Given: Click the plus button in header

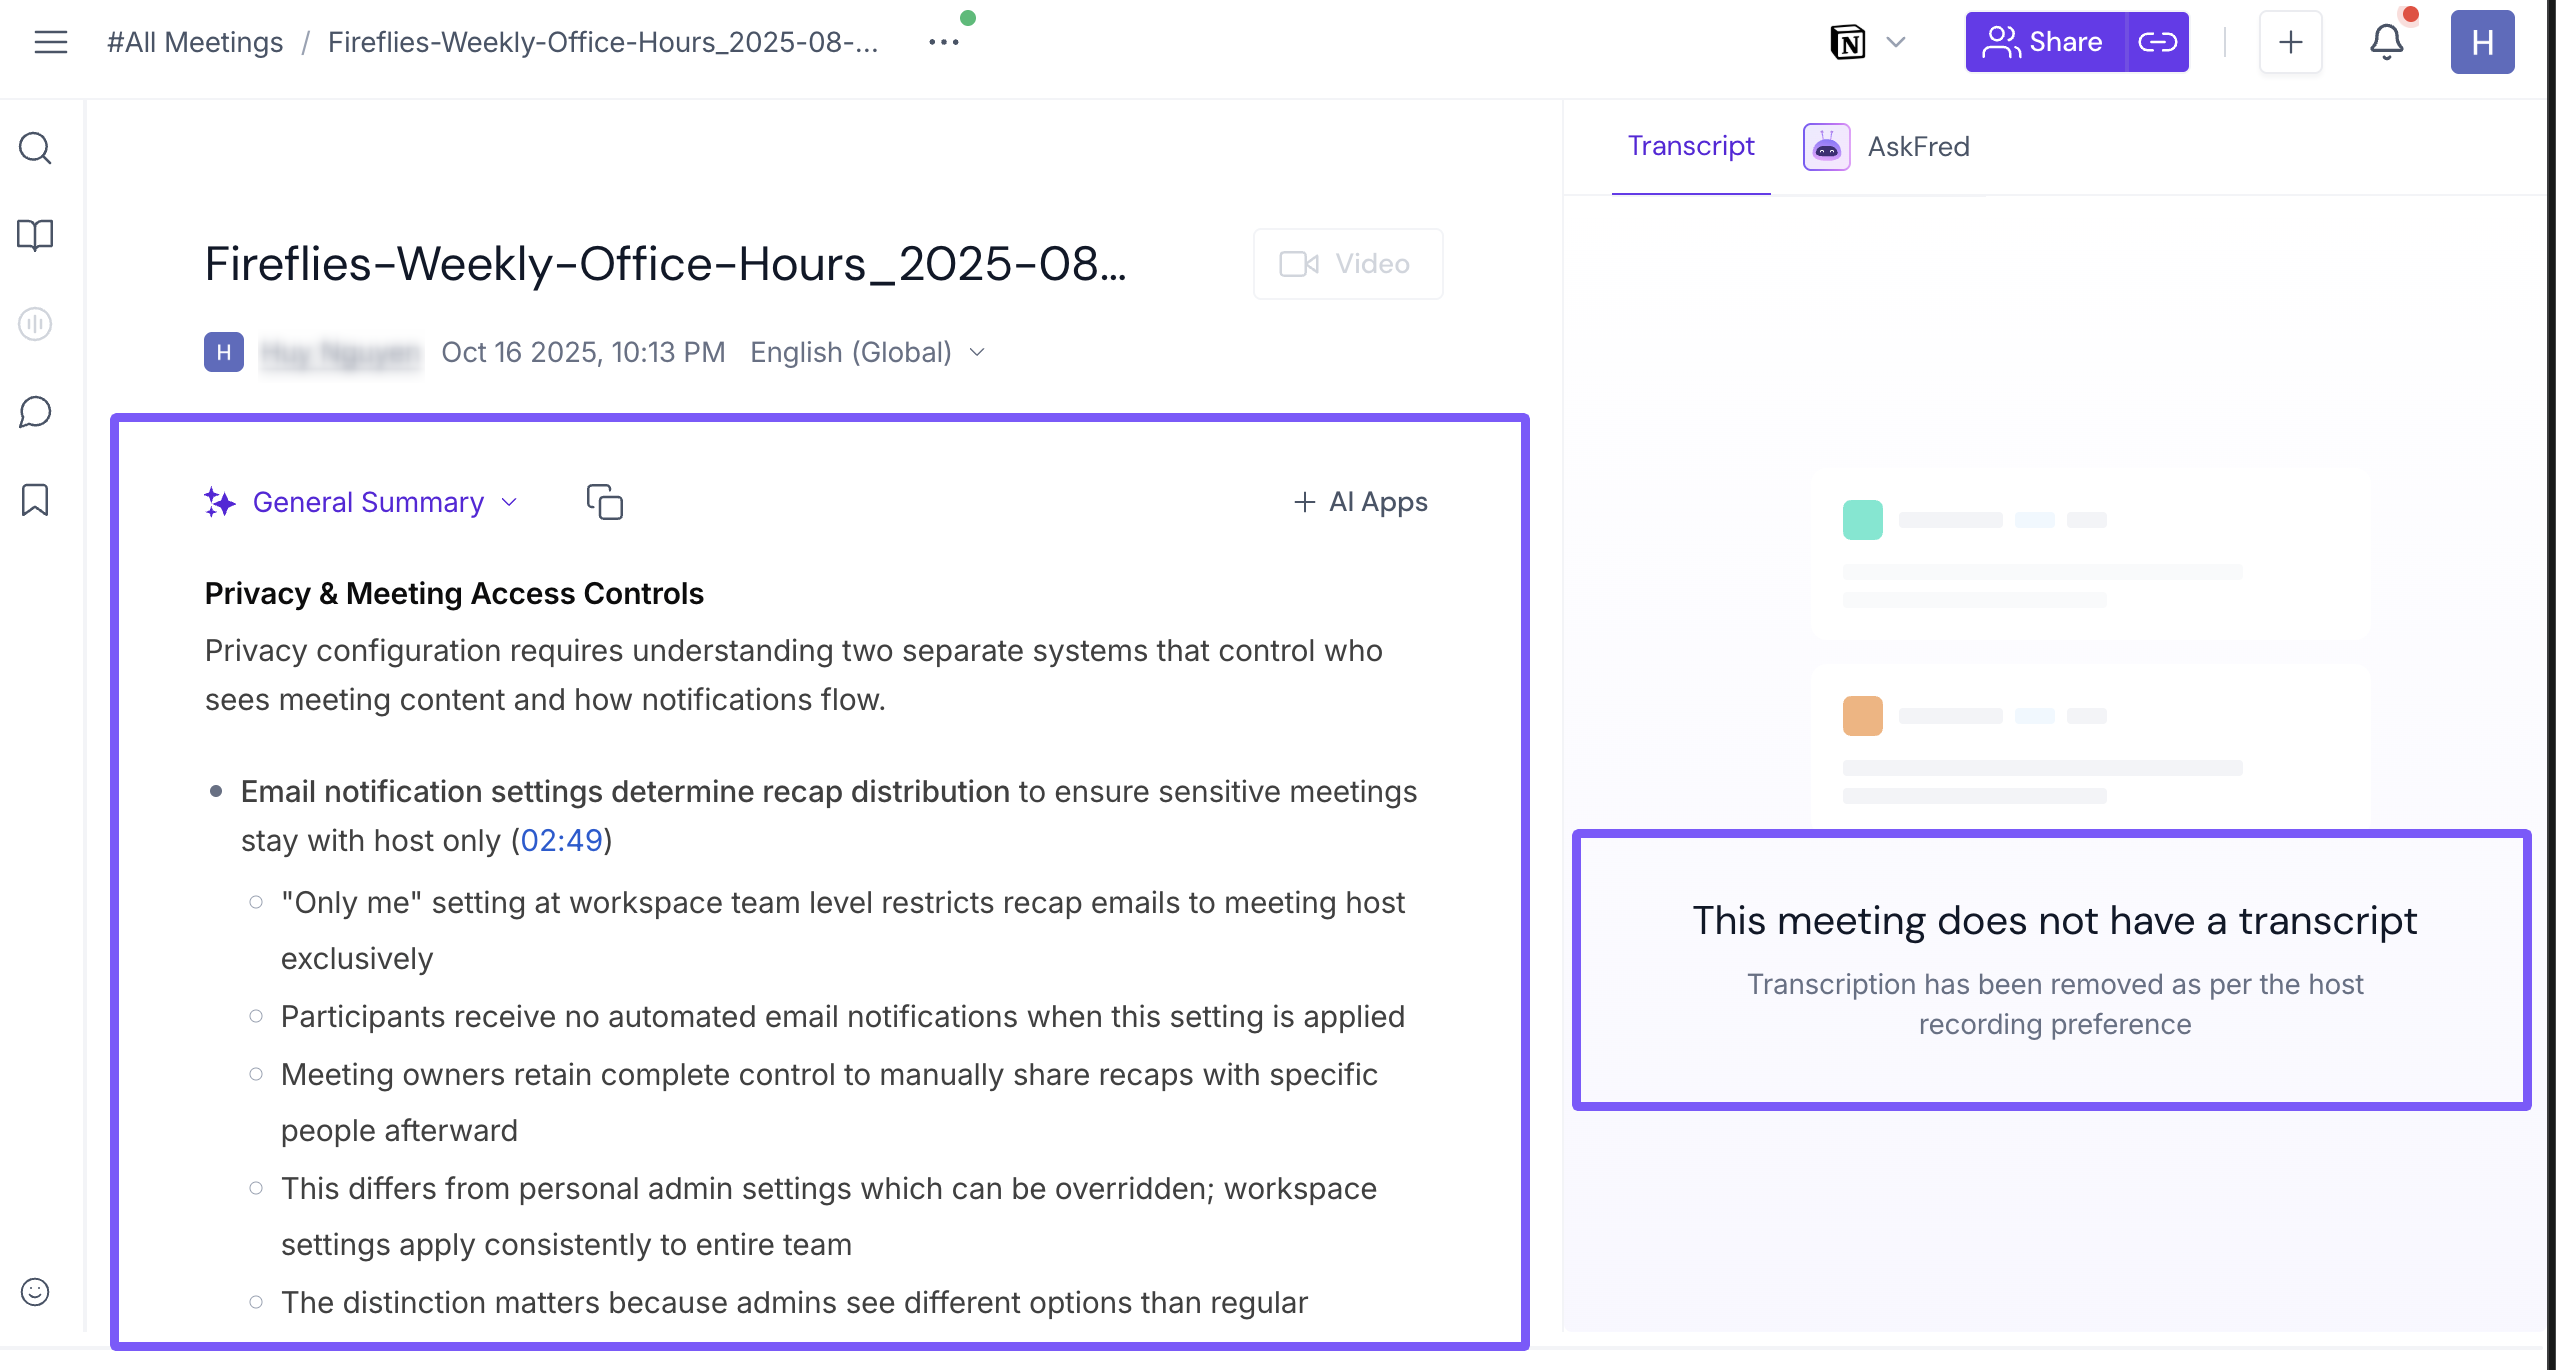Looking at the screenshot, I should point(2290,42).
